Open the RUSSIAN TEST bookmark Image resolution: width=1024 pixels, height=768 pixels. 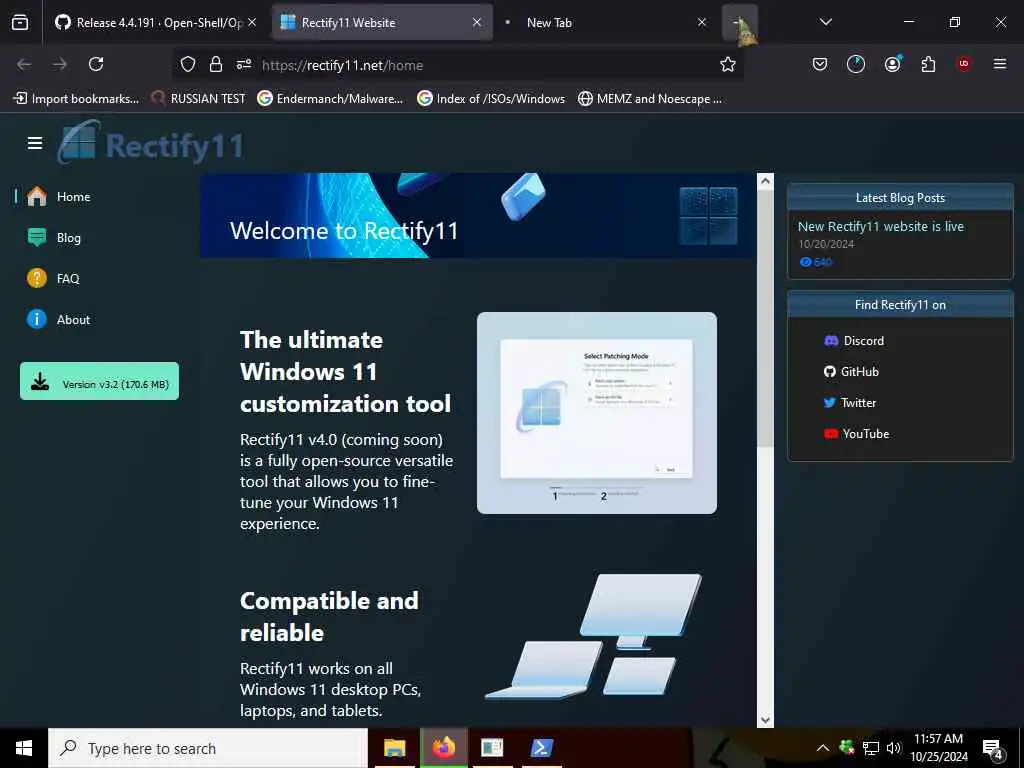(199, 99)
